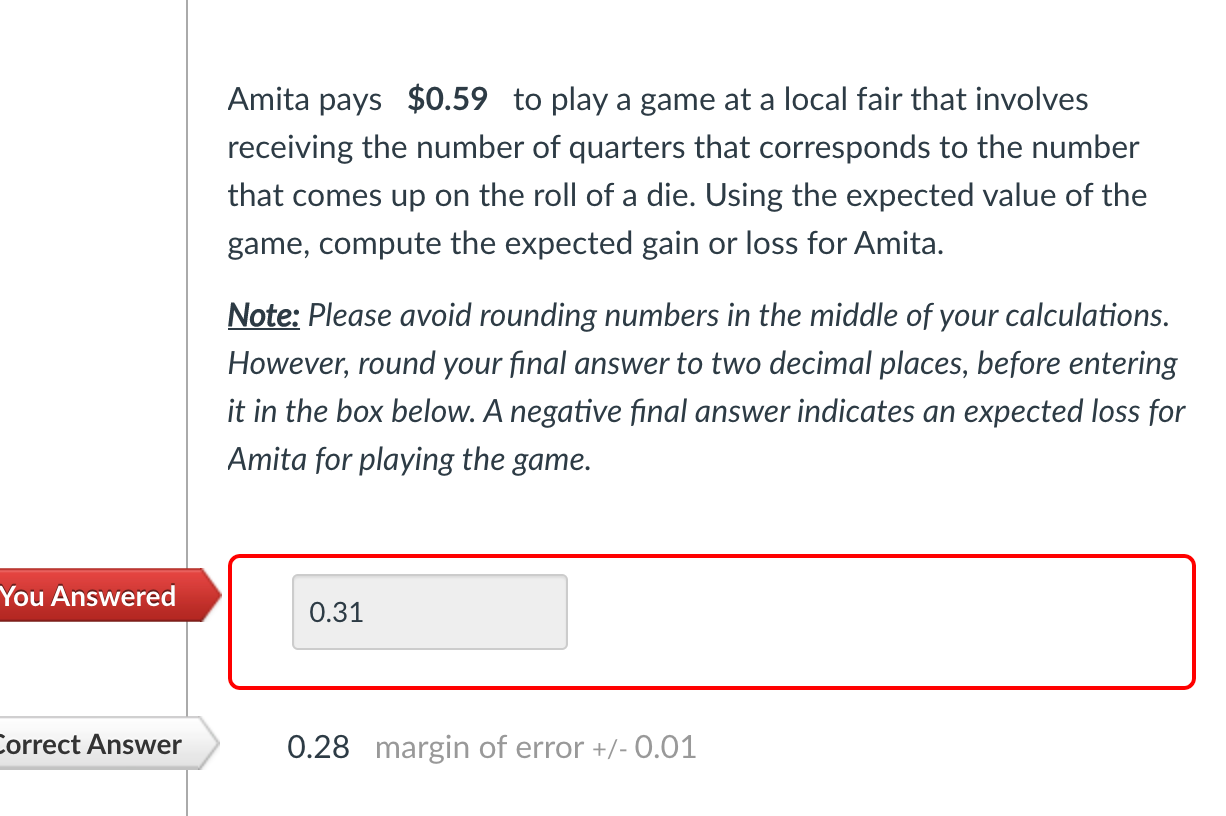Image resolution: width=1226 pixels, height=816 pixels.
Task: Click the white area below the correct answer
Action: pyautogui.click(x=700, y=800)
